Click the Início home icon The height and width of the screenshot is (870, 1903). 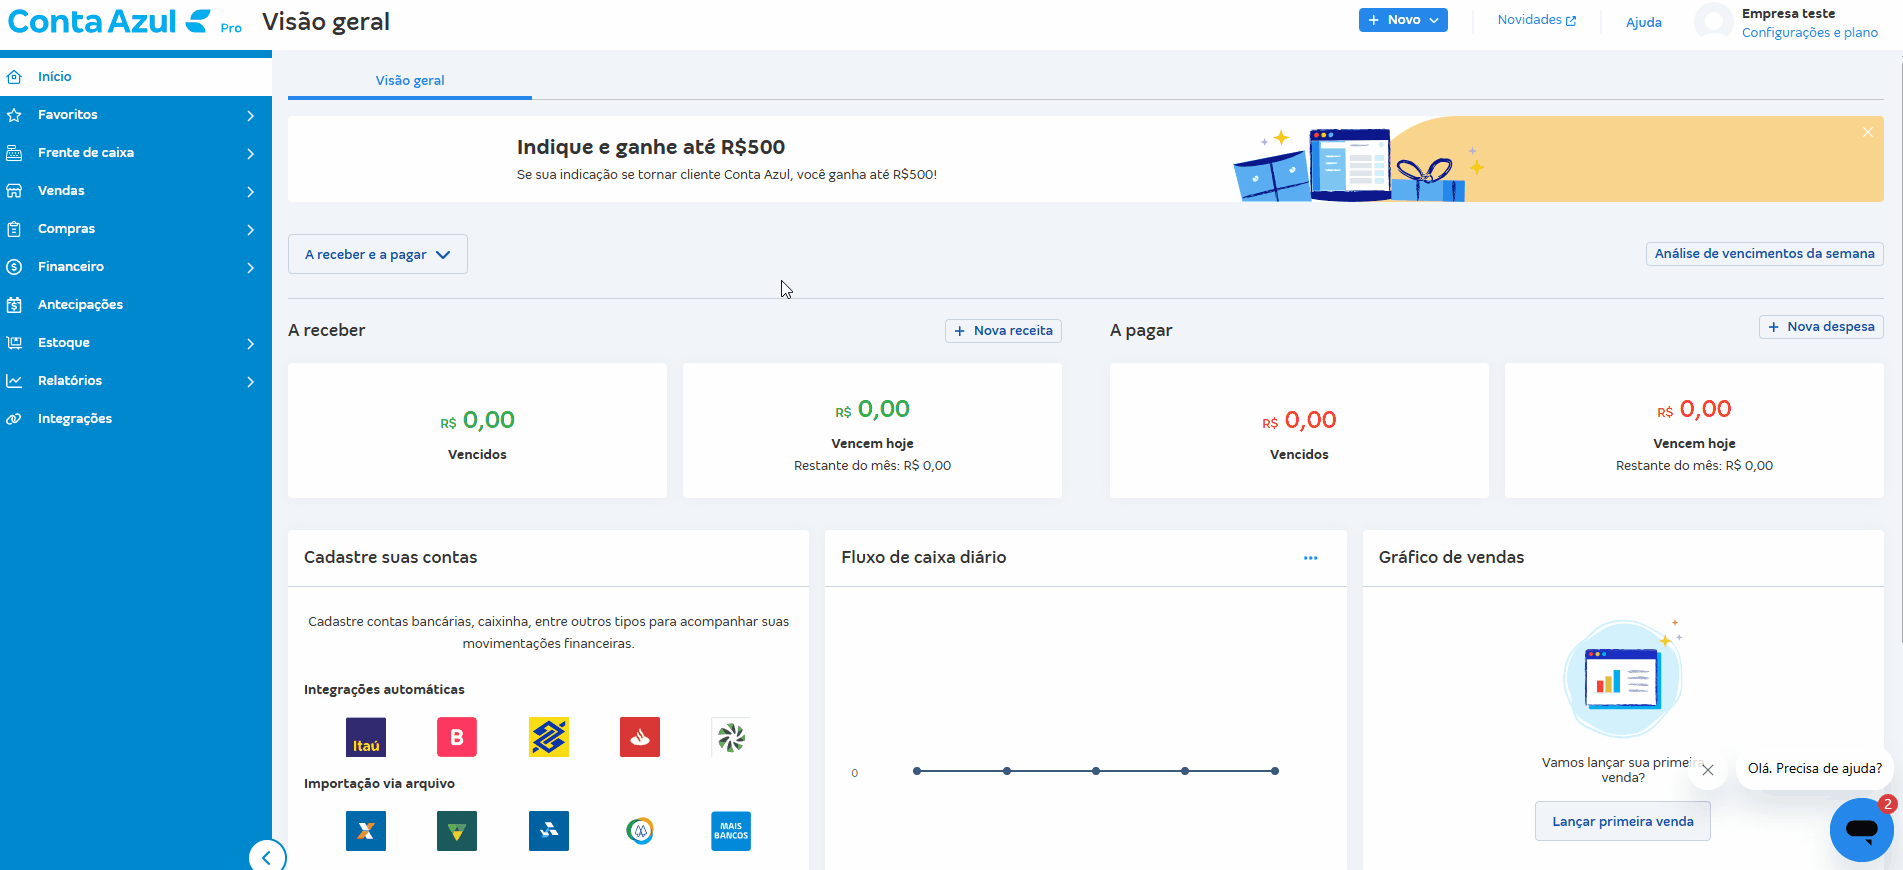tap(14, 77)
